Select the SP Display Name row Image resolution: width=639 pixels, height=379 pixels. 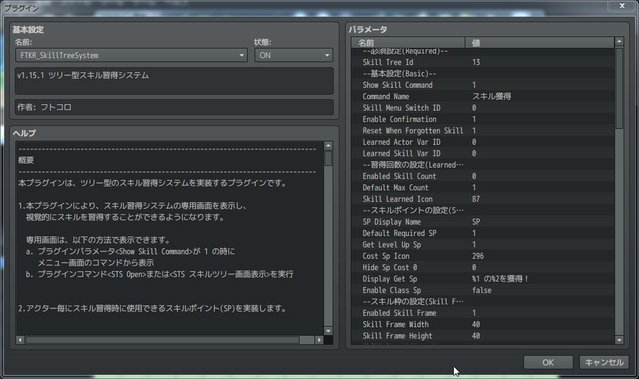coord(483,222)
